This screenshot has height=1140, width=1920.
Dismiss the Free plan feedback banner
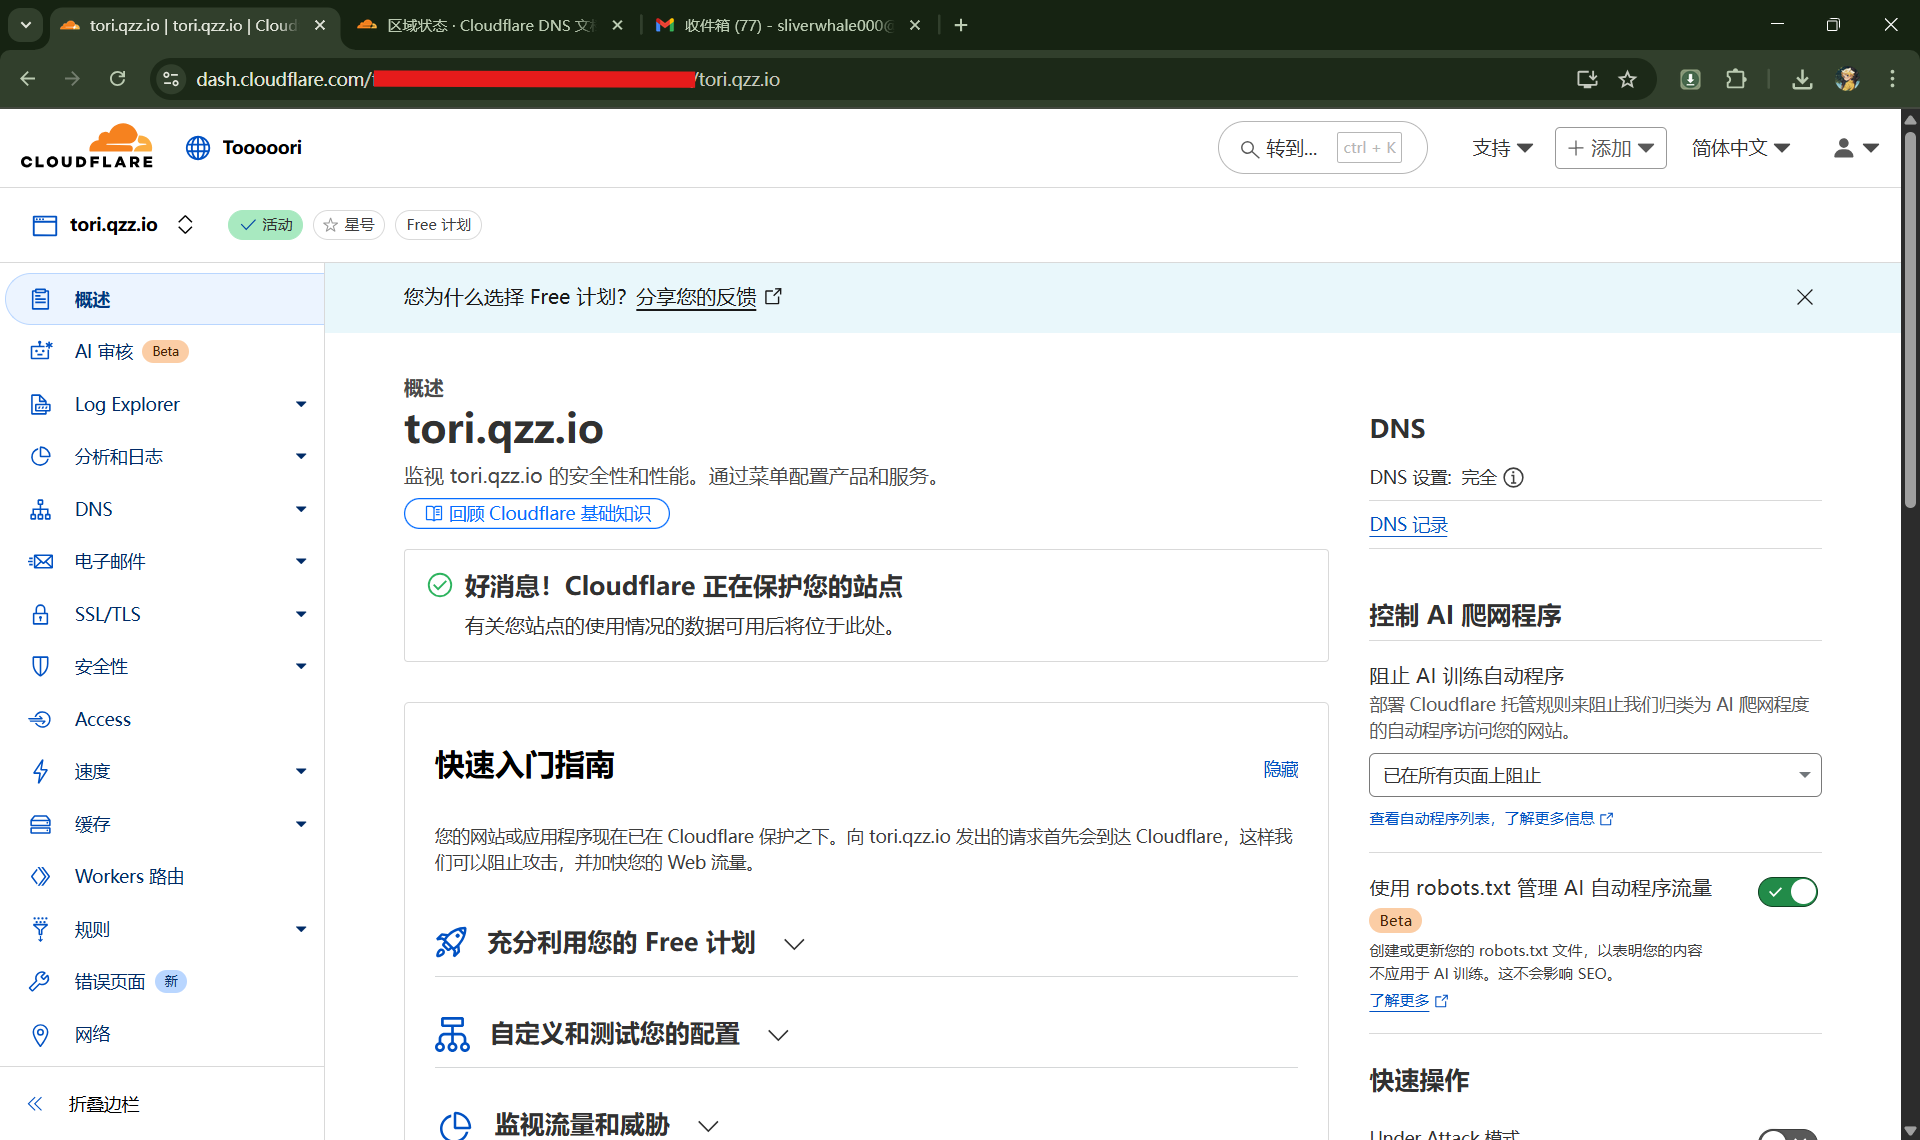(1804, 297)
